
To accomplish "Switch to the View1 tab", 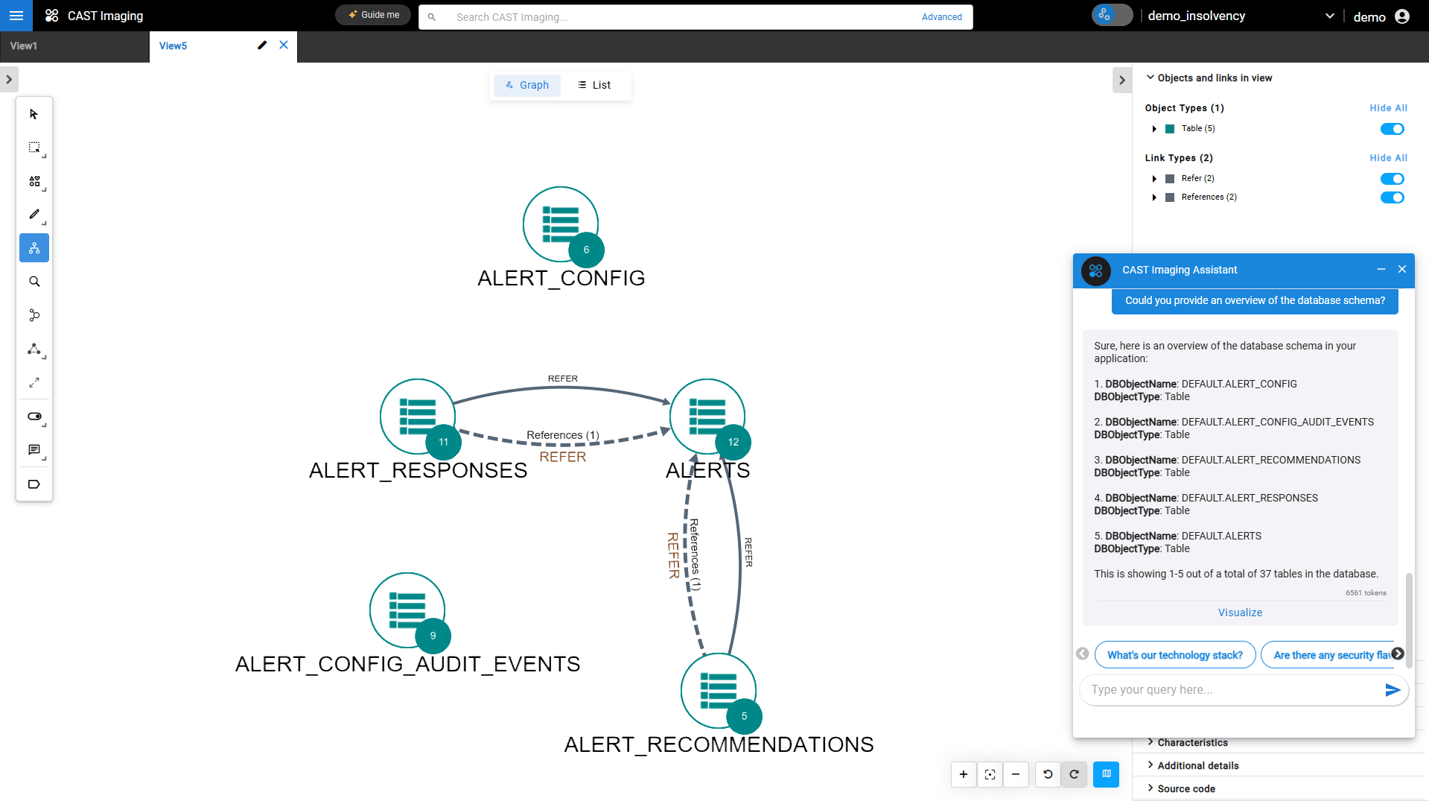I will point(24,46).
